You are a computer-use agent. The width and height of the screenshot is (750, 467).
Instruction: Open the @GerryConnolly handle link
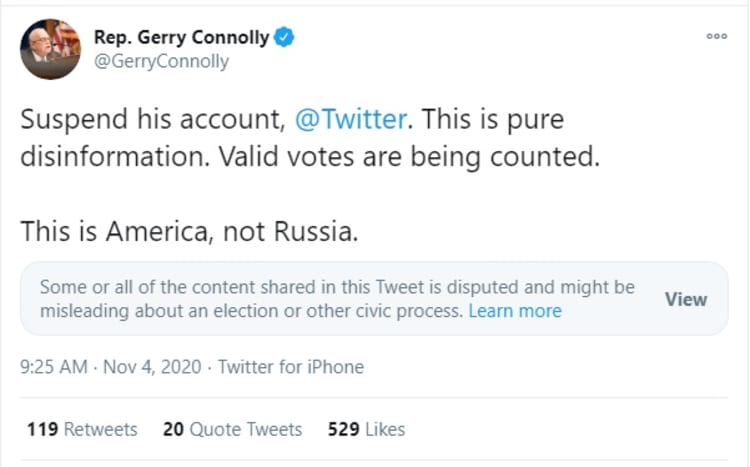point(161,61)
